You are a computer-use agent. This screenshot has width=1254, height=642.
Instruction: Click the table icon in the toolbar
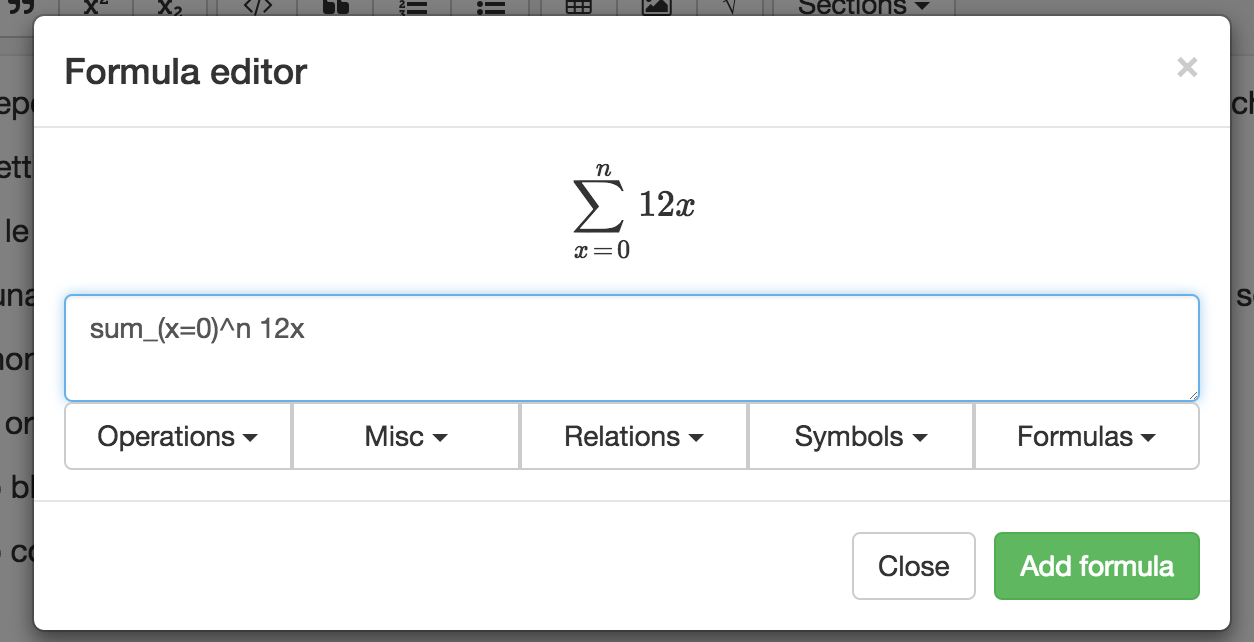579,7
